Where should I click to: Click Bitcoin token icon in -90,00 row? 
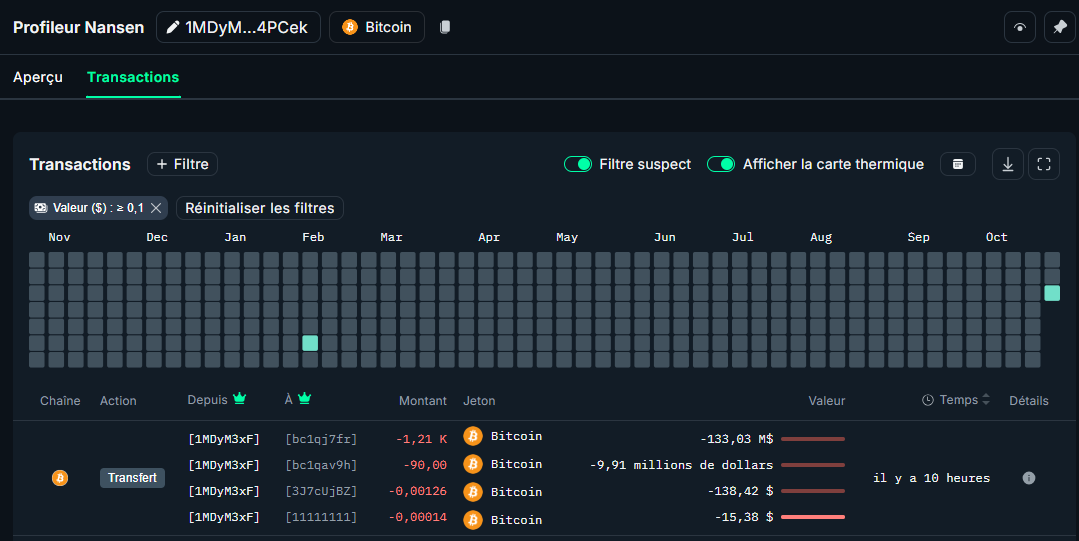click(473, 465)
